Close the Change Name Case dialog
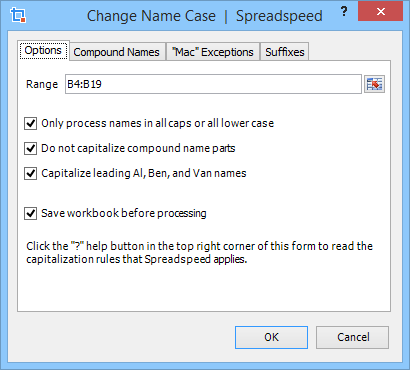The height and width of the screenshot is (370, 410). 380,12
